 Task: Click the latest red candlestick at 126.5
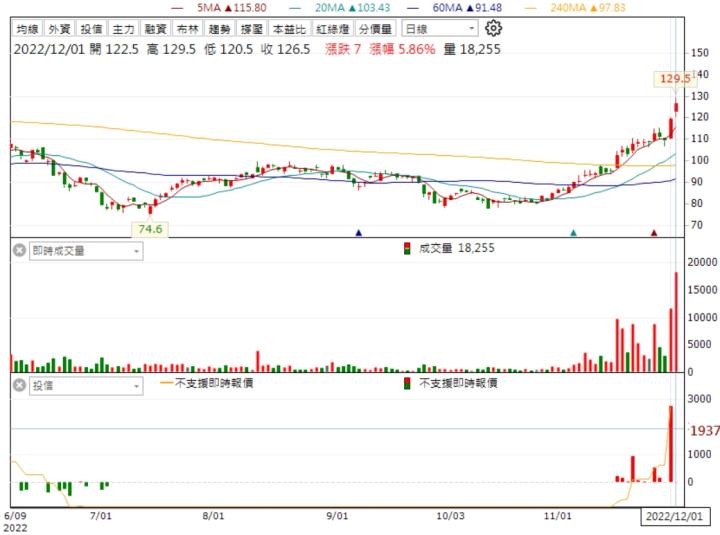(x=676, y=107)
